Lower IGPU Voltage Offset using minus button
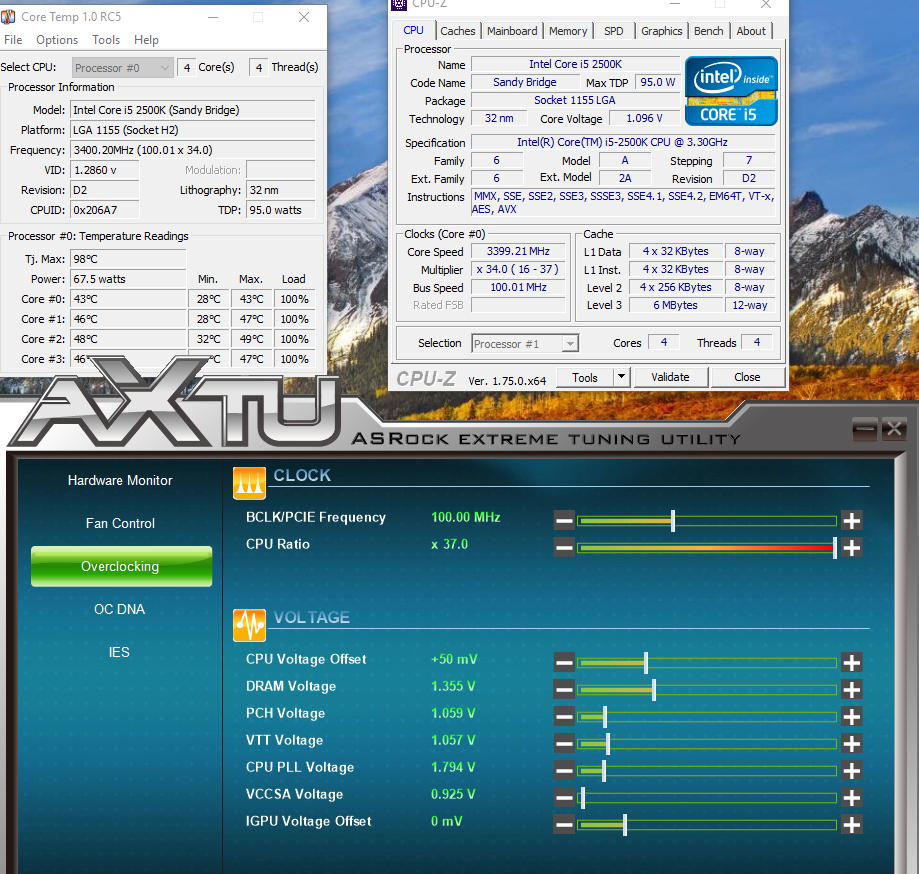This screenshot has width=919, height=874. (x=564, y=825)
